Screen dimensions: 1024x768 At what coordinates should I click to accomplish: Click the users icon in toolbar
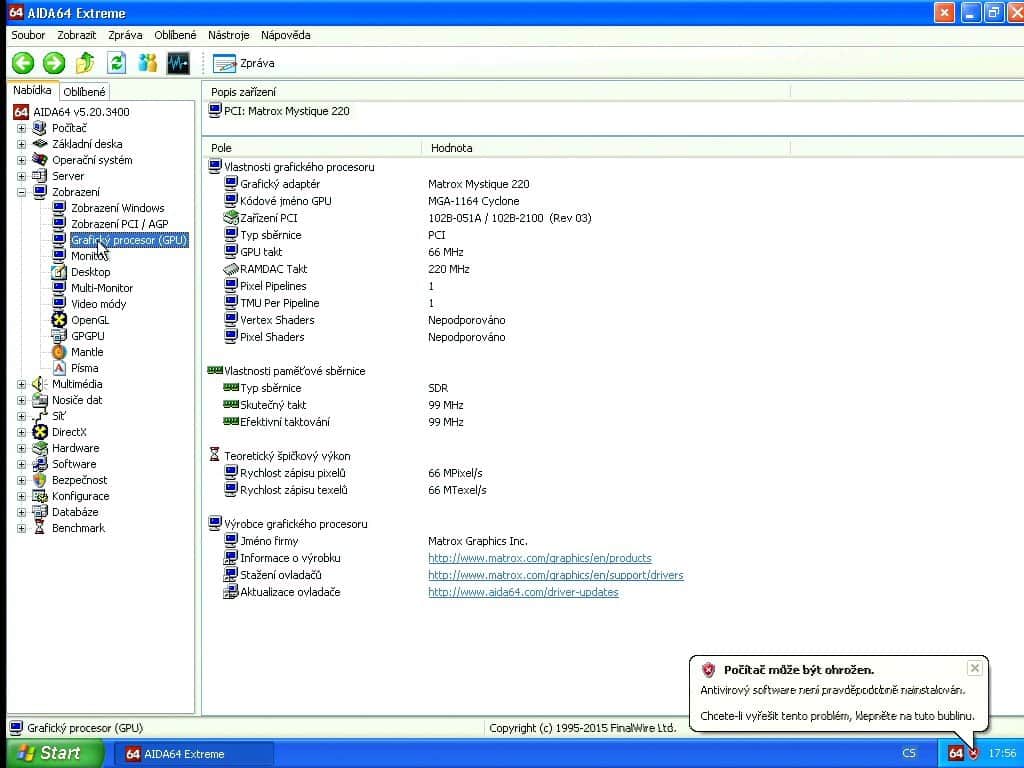(148, 63)
